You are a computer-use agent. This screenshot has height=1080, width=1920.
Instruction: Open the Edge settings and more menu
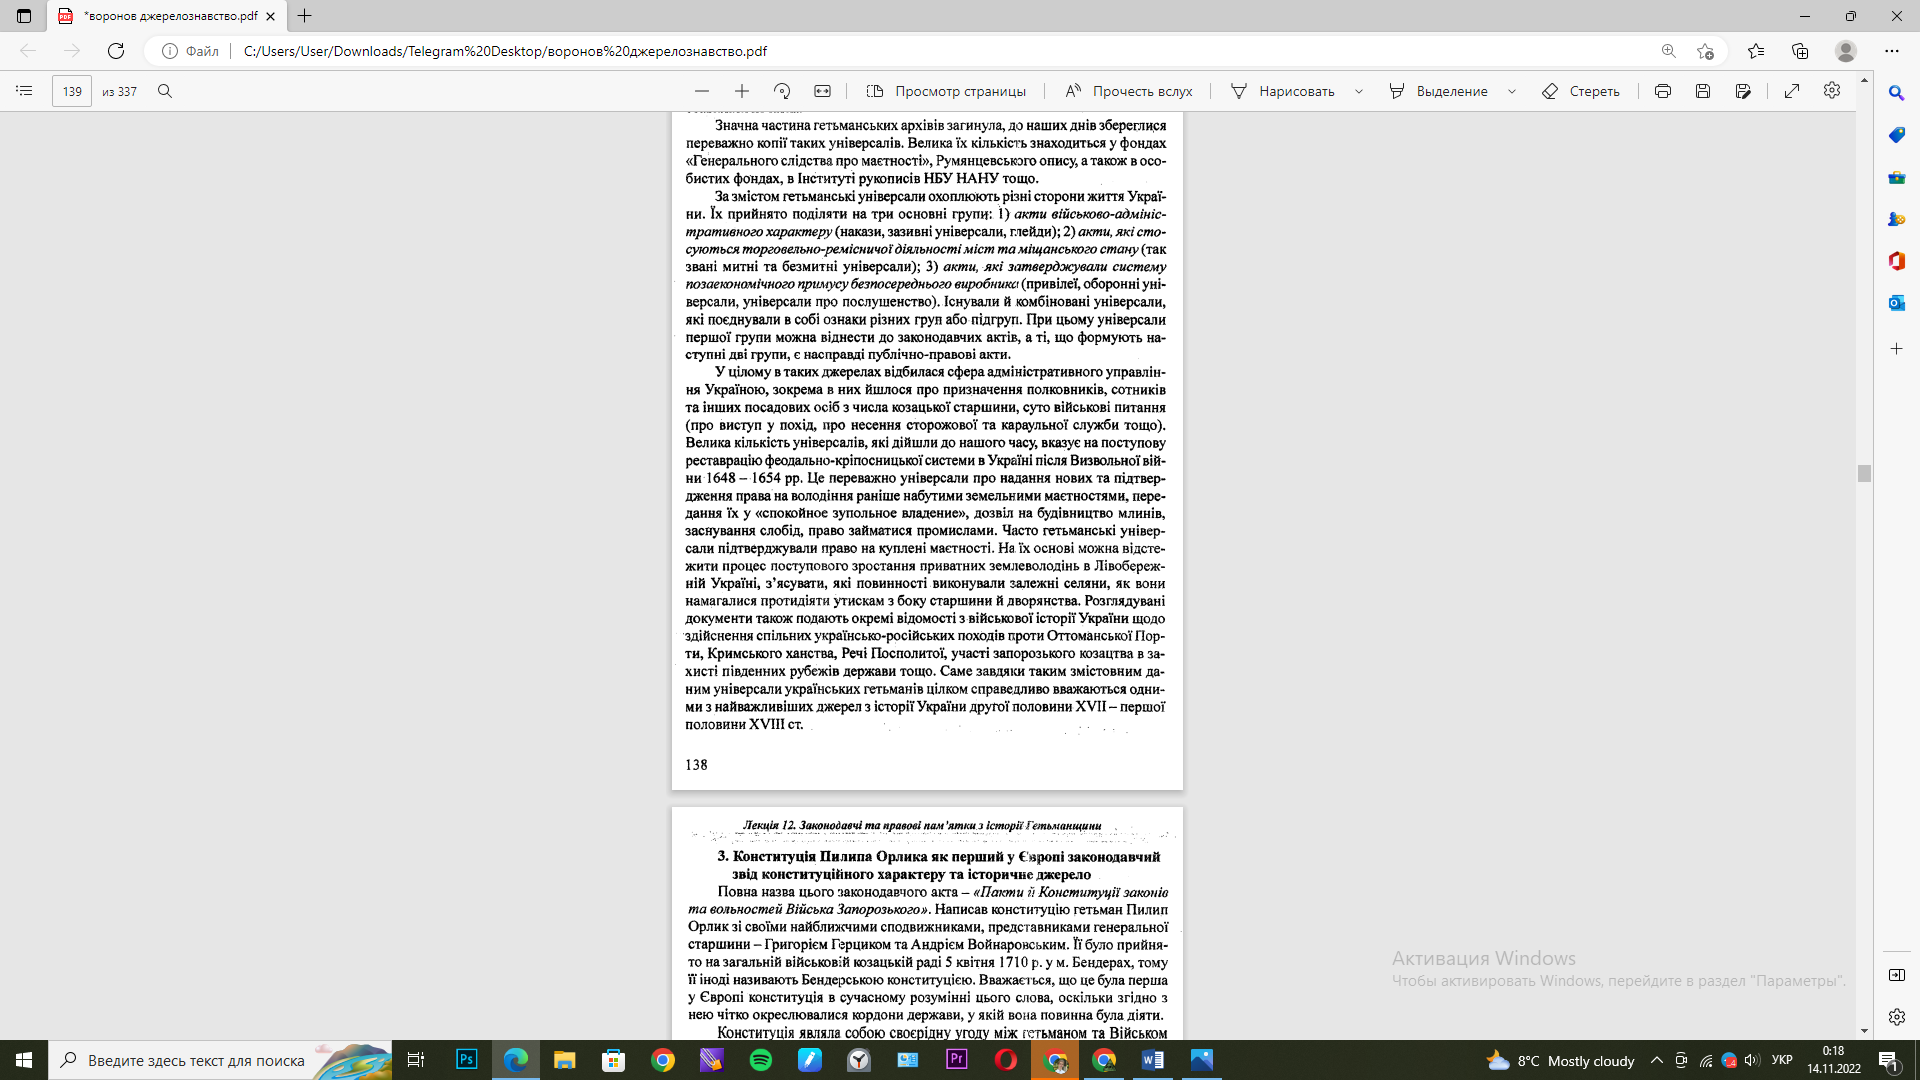point(1892,51)
